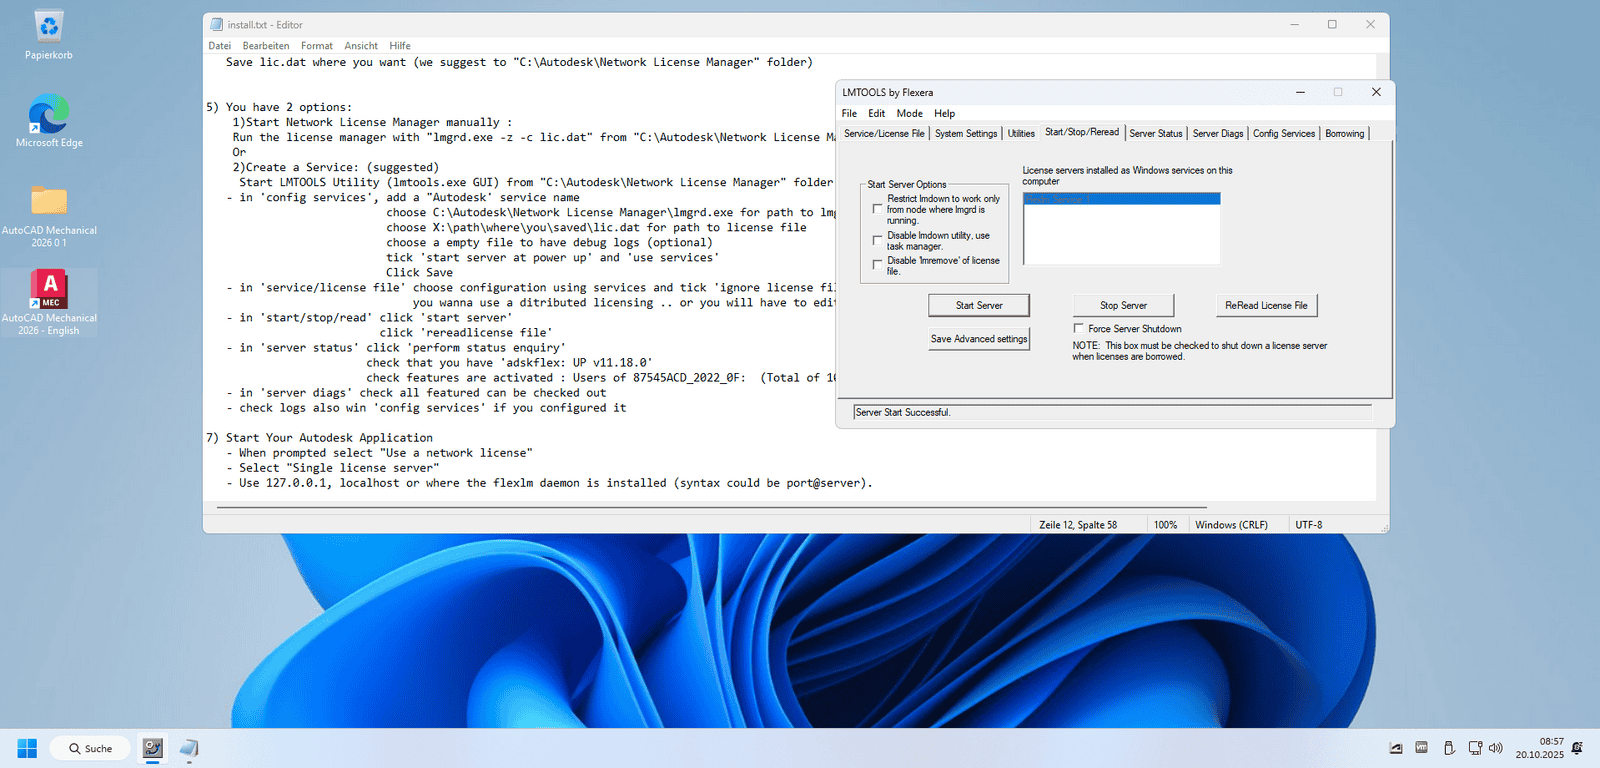Switch to LMTOOLS in the taskbar
1600x768 pixels.
153,748
